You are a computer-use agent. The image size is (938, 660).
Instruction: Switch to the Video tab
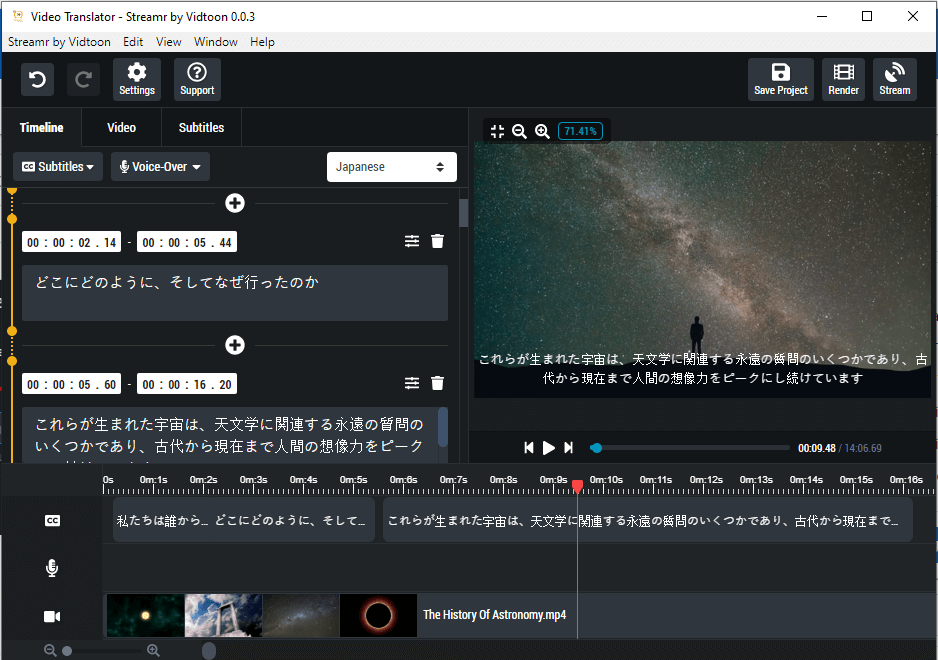click(121, 127)
